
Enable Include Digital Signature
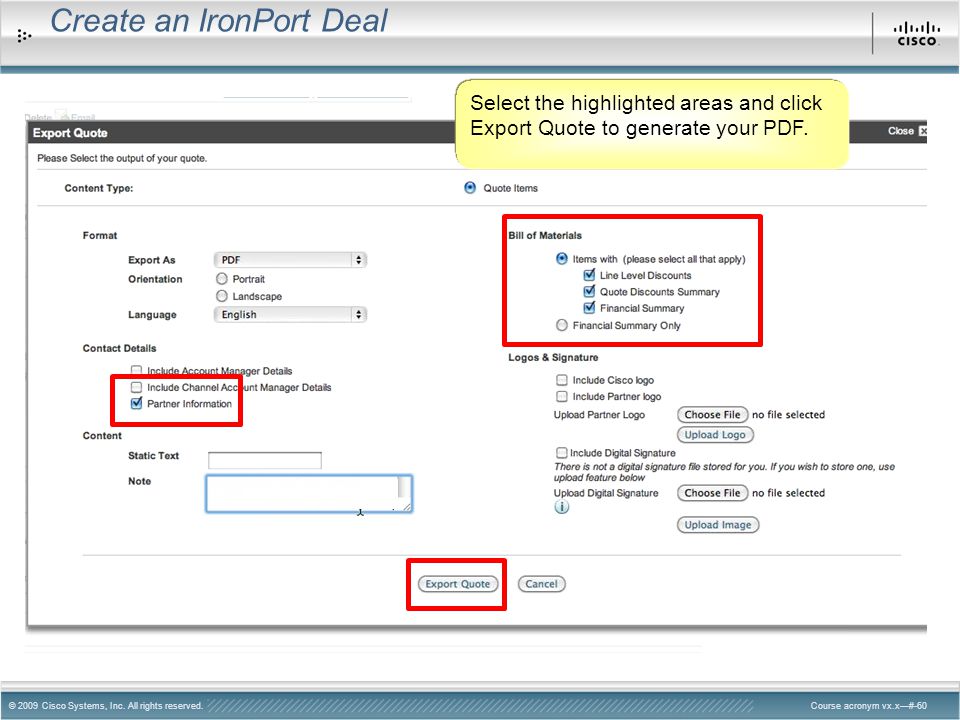561,452
